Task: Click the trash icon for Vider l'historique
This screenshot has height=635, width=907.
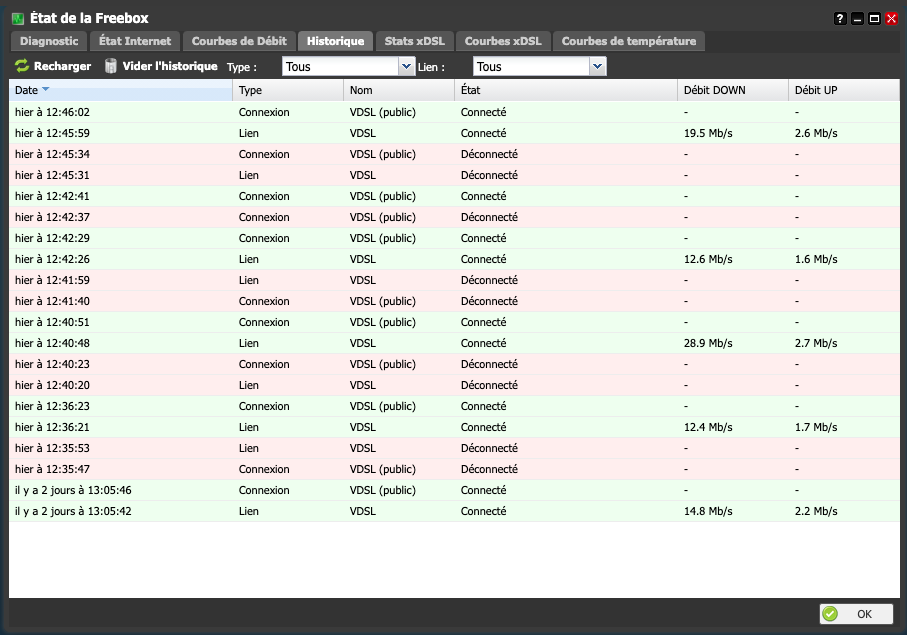Action: point(110,66)
